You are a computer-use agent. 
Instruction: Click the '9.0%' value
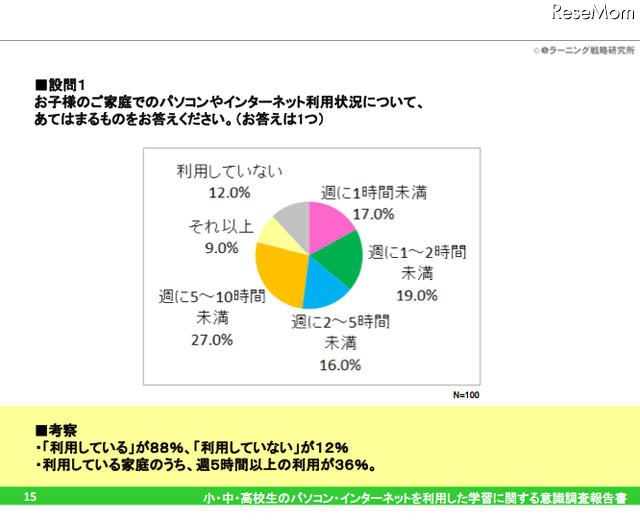point(222,248)
